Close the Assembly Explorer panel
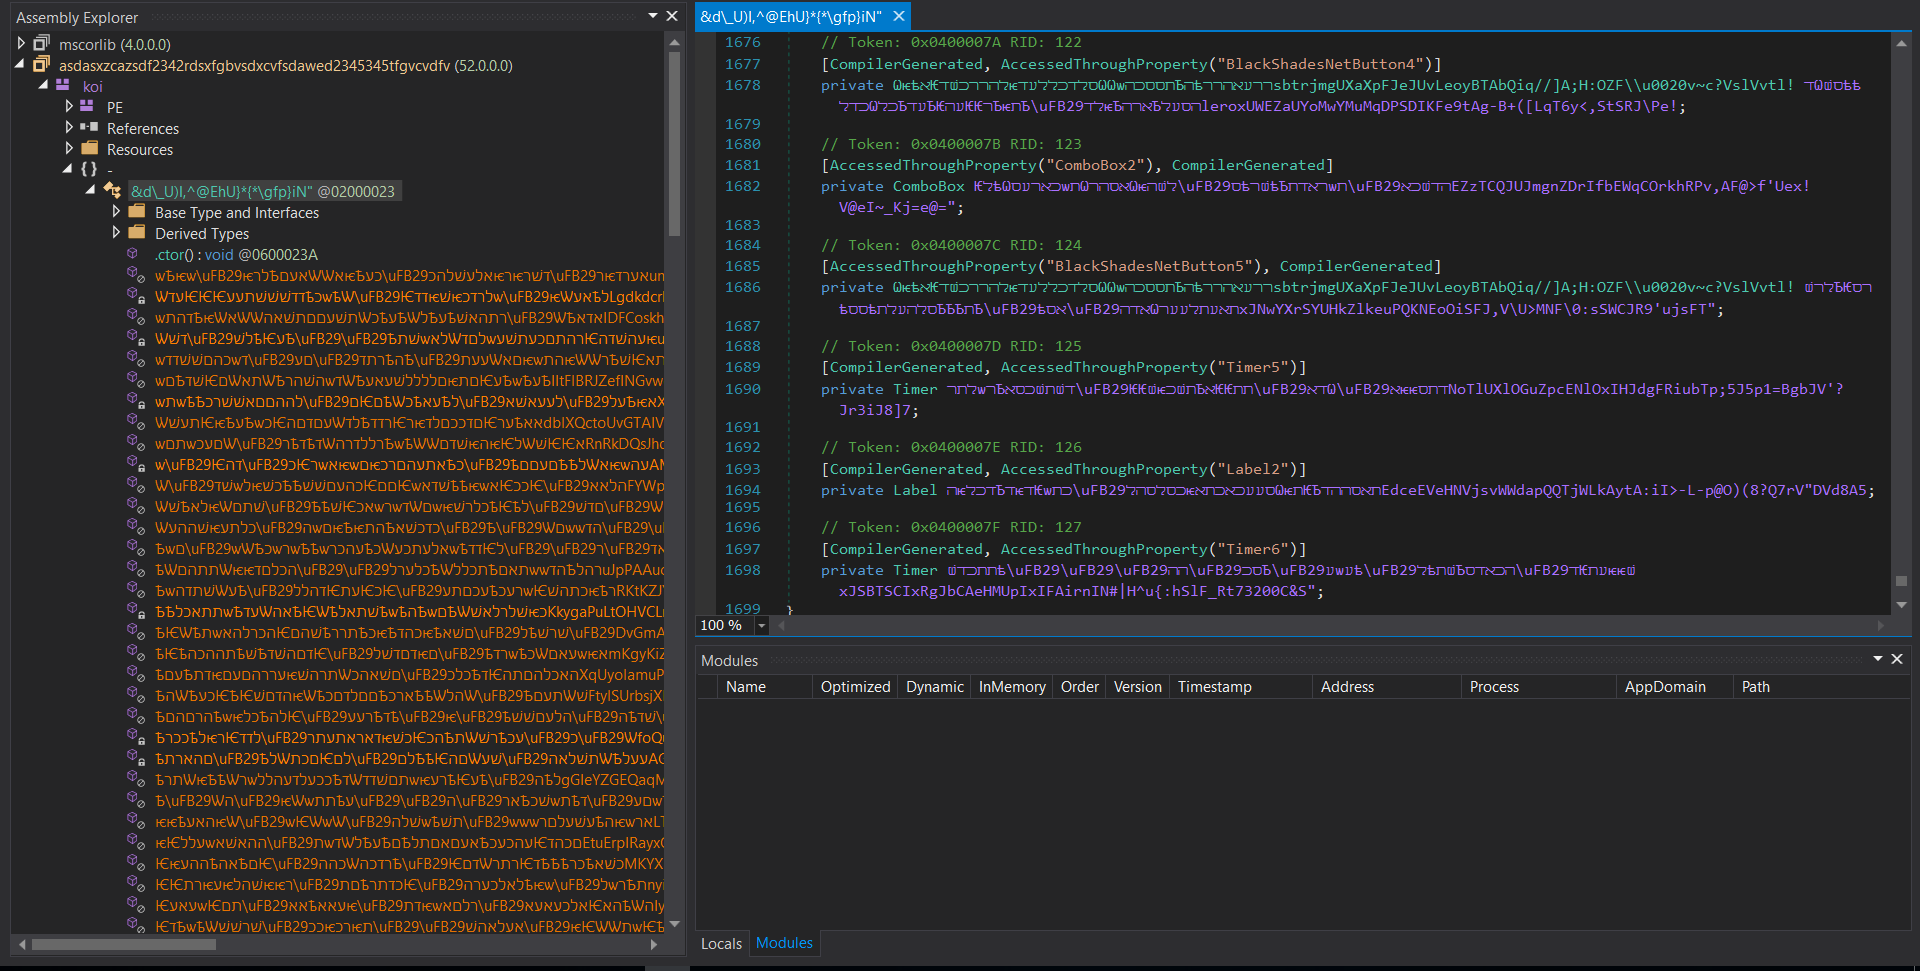Viewport: 1920px width, 971px height. click(672, 16)
